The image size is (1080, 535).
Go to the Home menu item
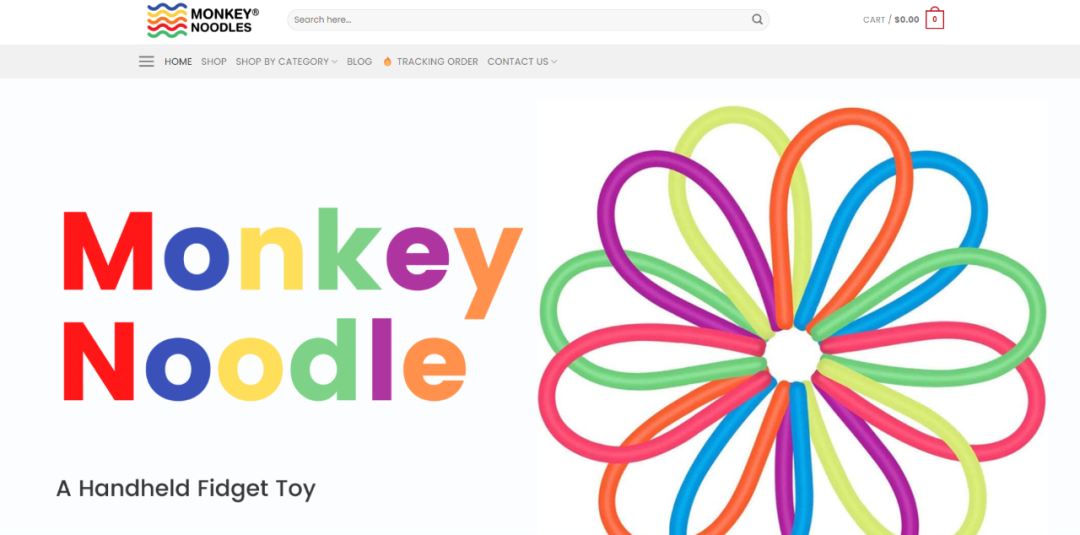(x=178, y=61)
